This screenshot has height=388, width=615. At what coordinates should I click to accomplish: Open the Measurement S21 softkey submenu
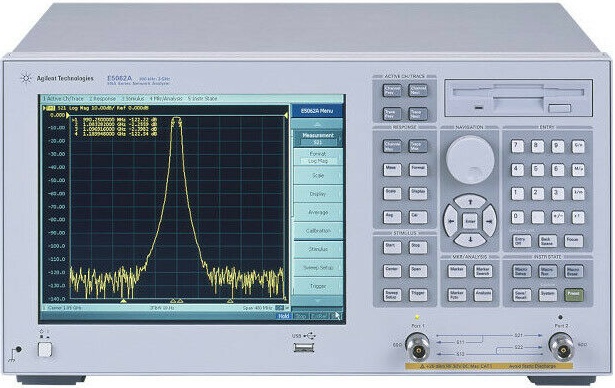[x=318, y=138]
